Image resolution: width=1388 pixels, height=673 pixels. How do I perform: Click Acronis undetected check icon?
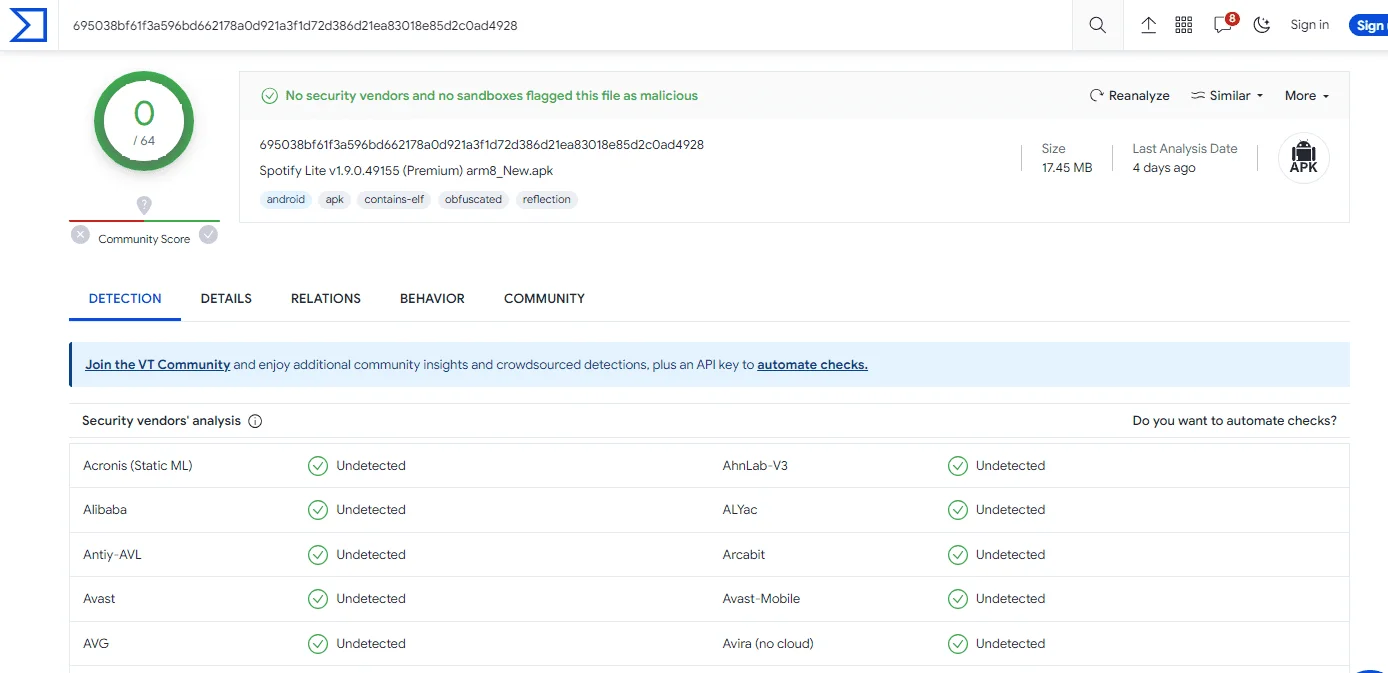318,466
